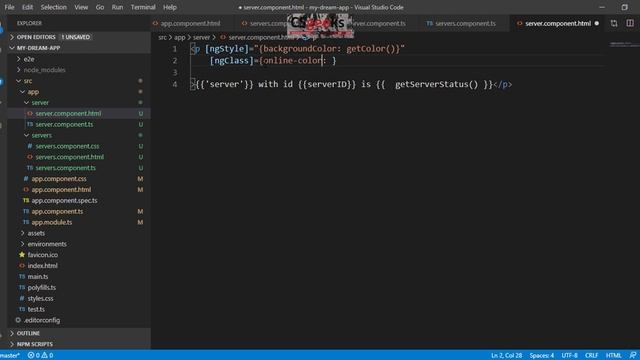The width and height of the screenshot is (640, 360).
Task: Place cursor on code line 4
Action: (x=351, y=84)
